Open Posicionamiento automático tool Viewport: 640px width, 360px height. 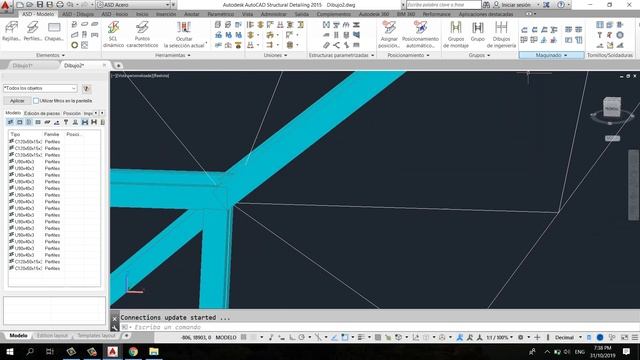coord(420,35)
